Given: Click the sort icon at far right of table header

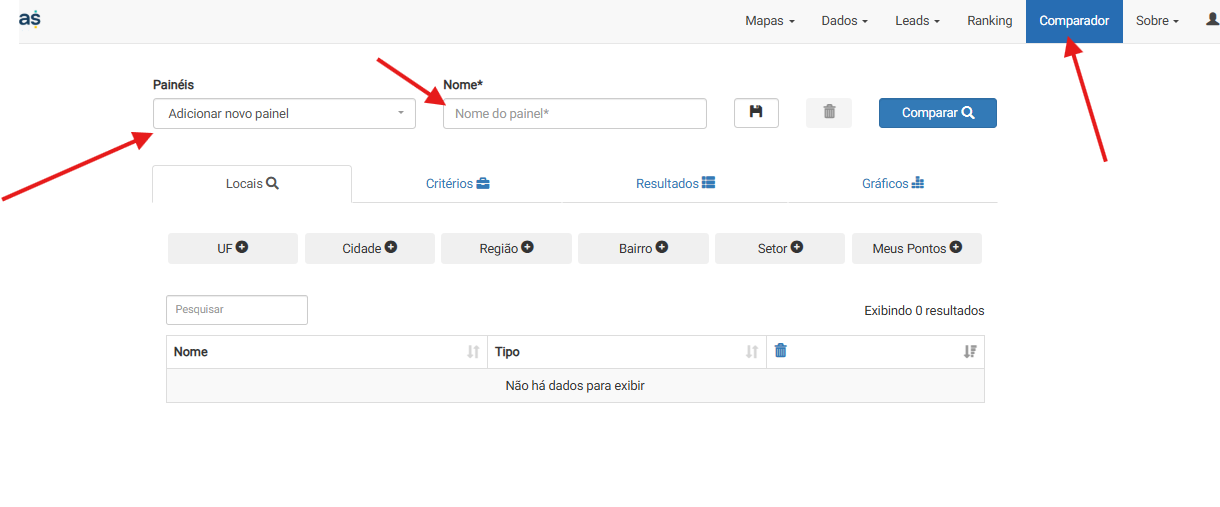Looking at the screenshot, I should (970, 352).
